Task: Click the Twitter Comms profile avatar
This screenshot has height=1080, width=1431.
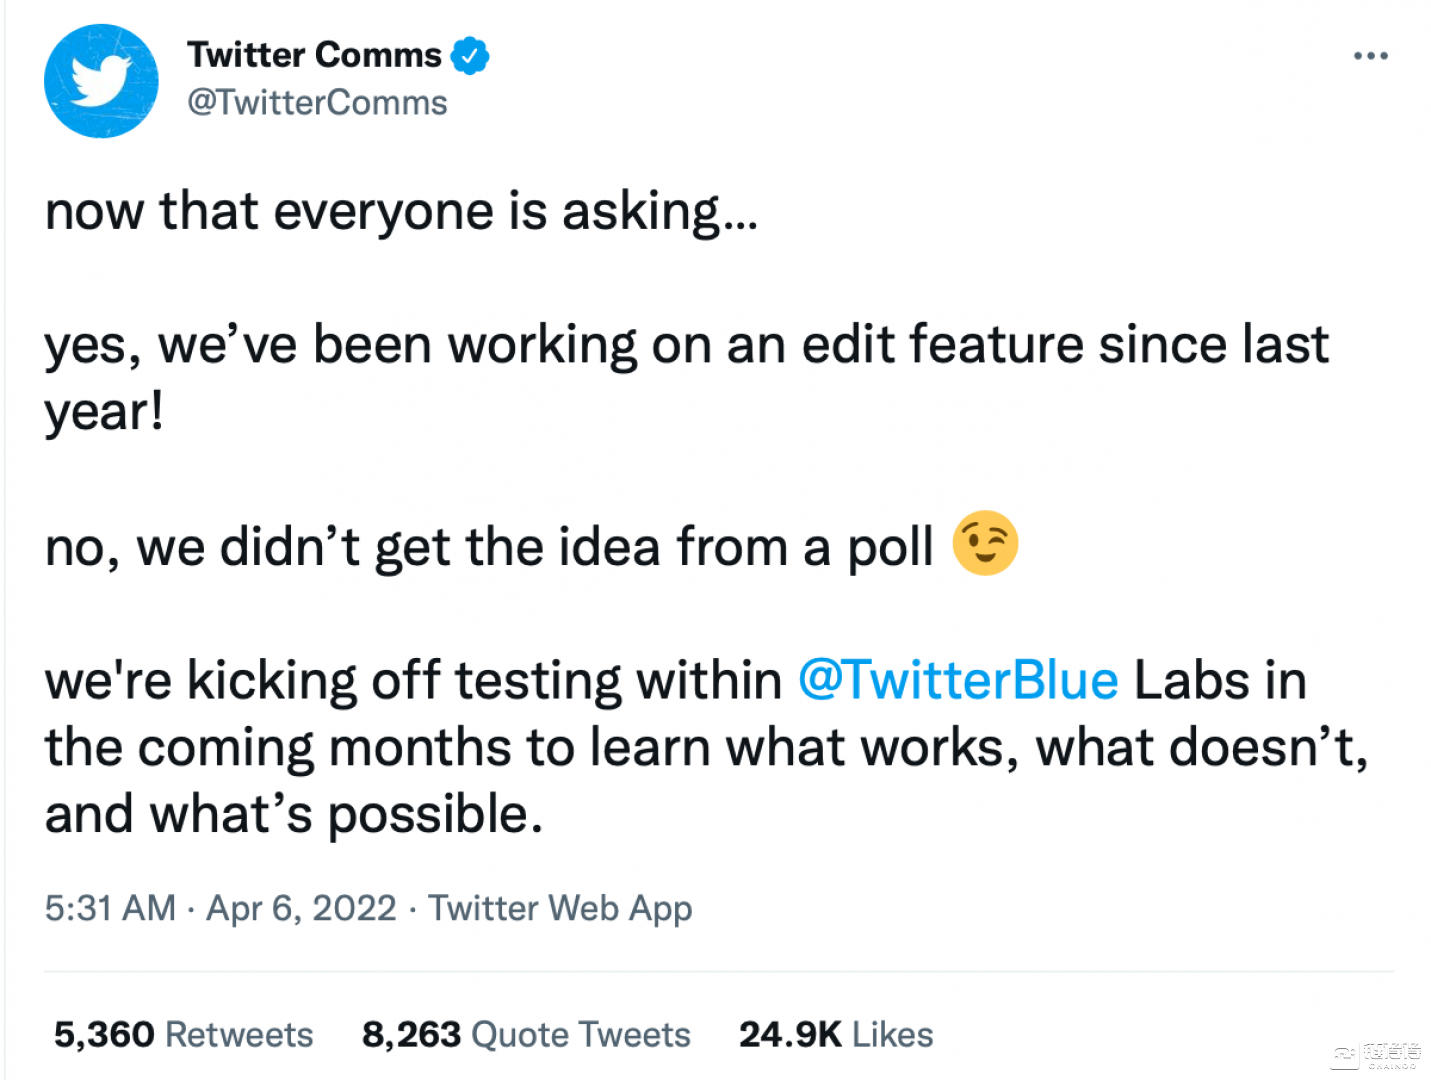Action: tap(101, 81)
